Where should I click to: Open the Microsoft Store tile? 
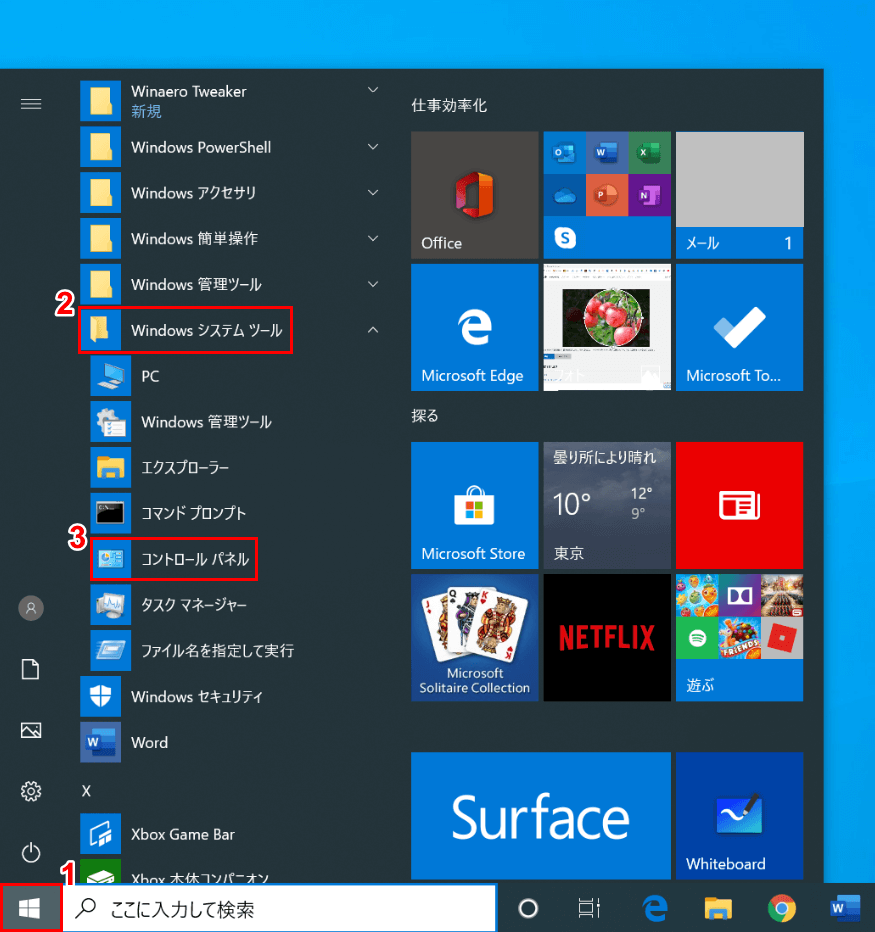pyautogui.click(x=474, y=505)
